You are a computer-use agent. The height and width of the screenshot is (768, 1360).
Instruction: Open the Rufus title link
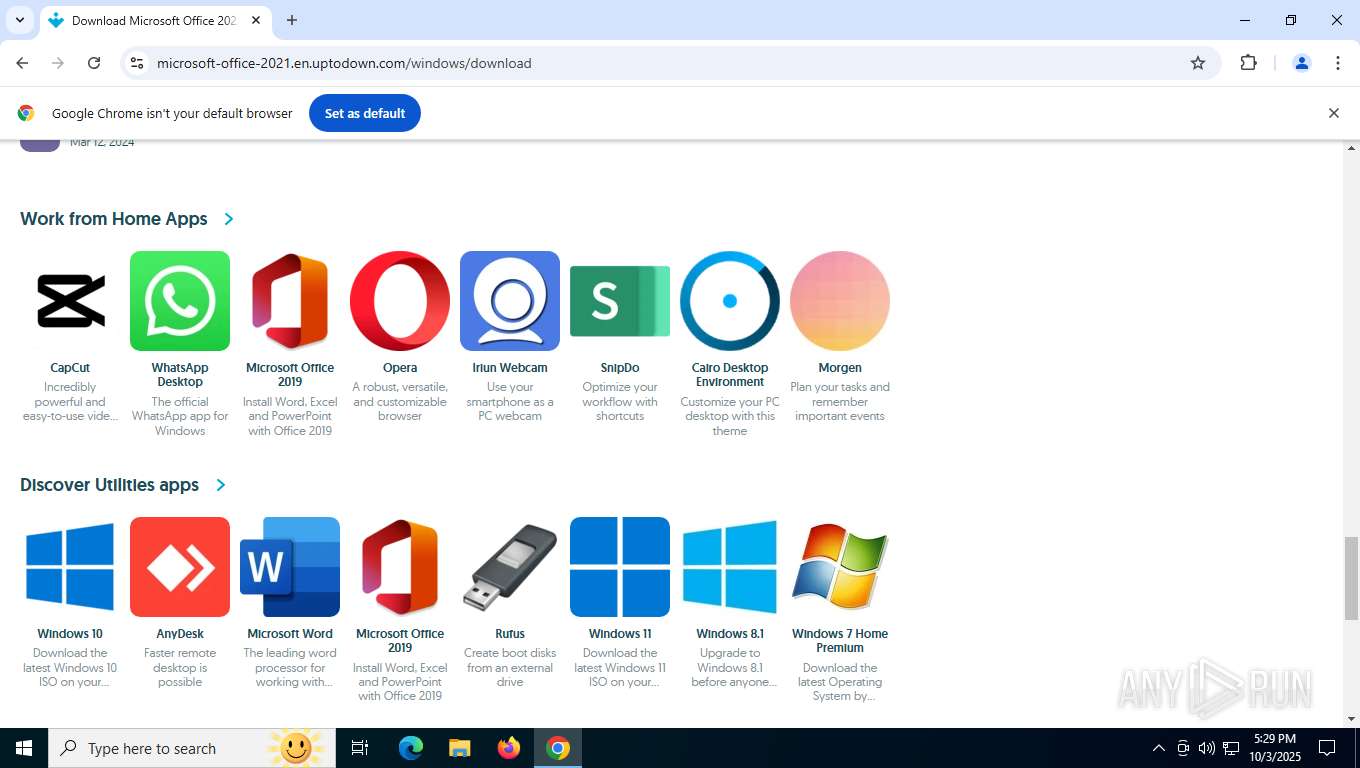pyautogui.click(x=510, y=634)
